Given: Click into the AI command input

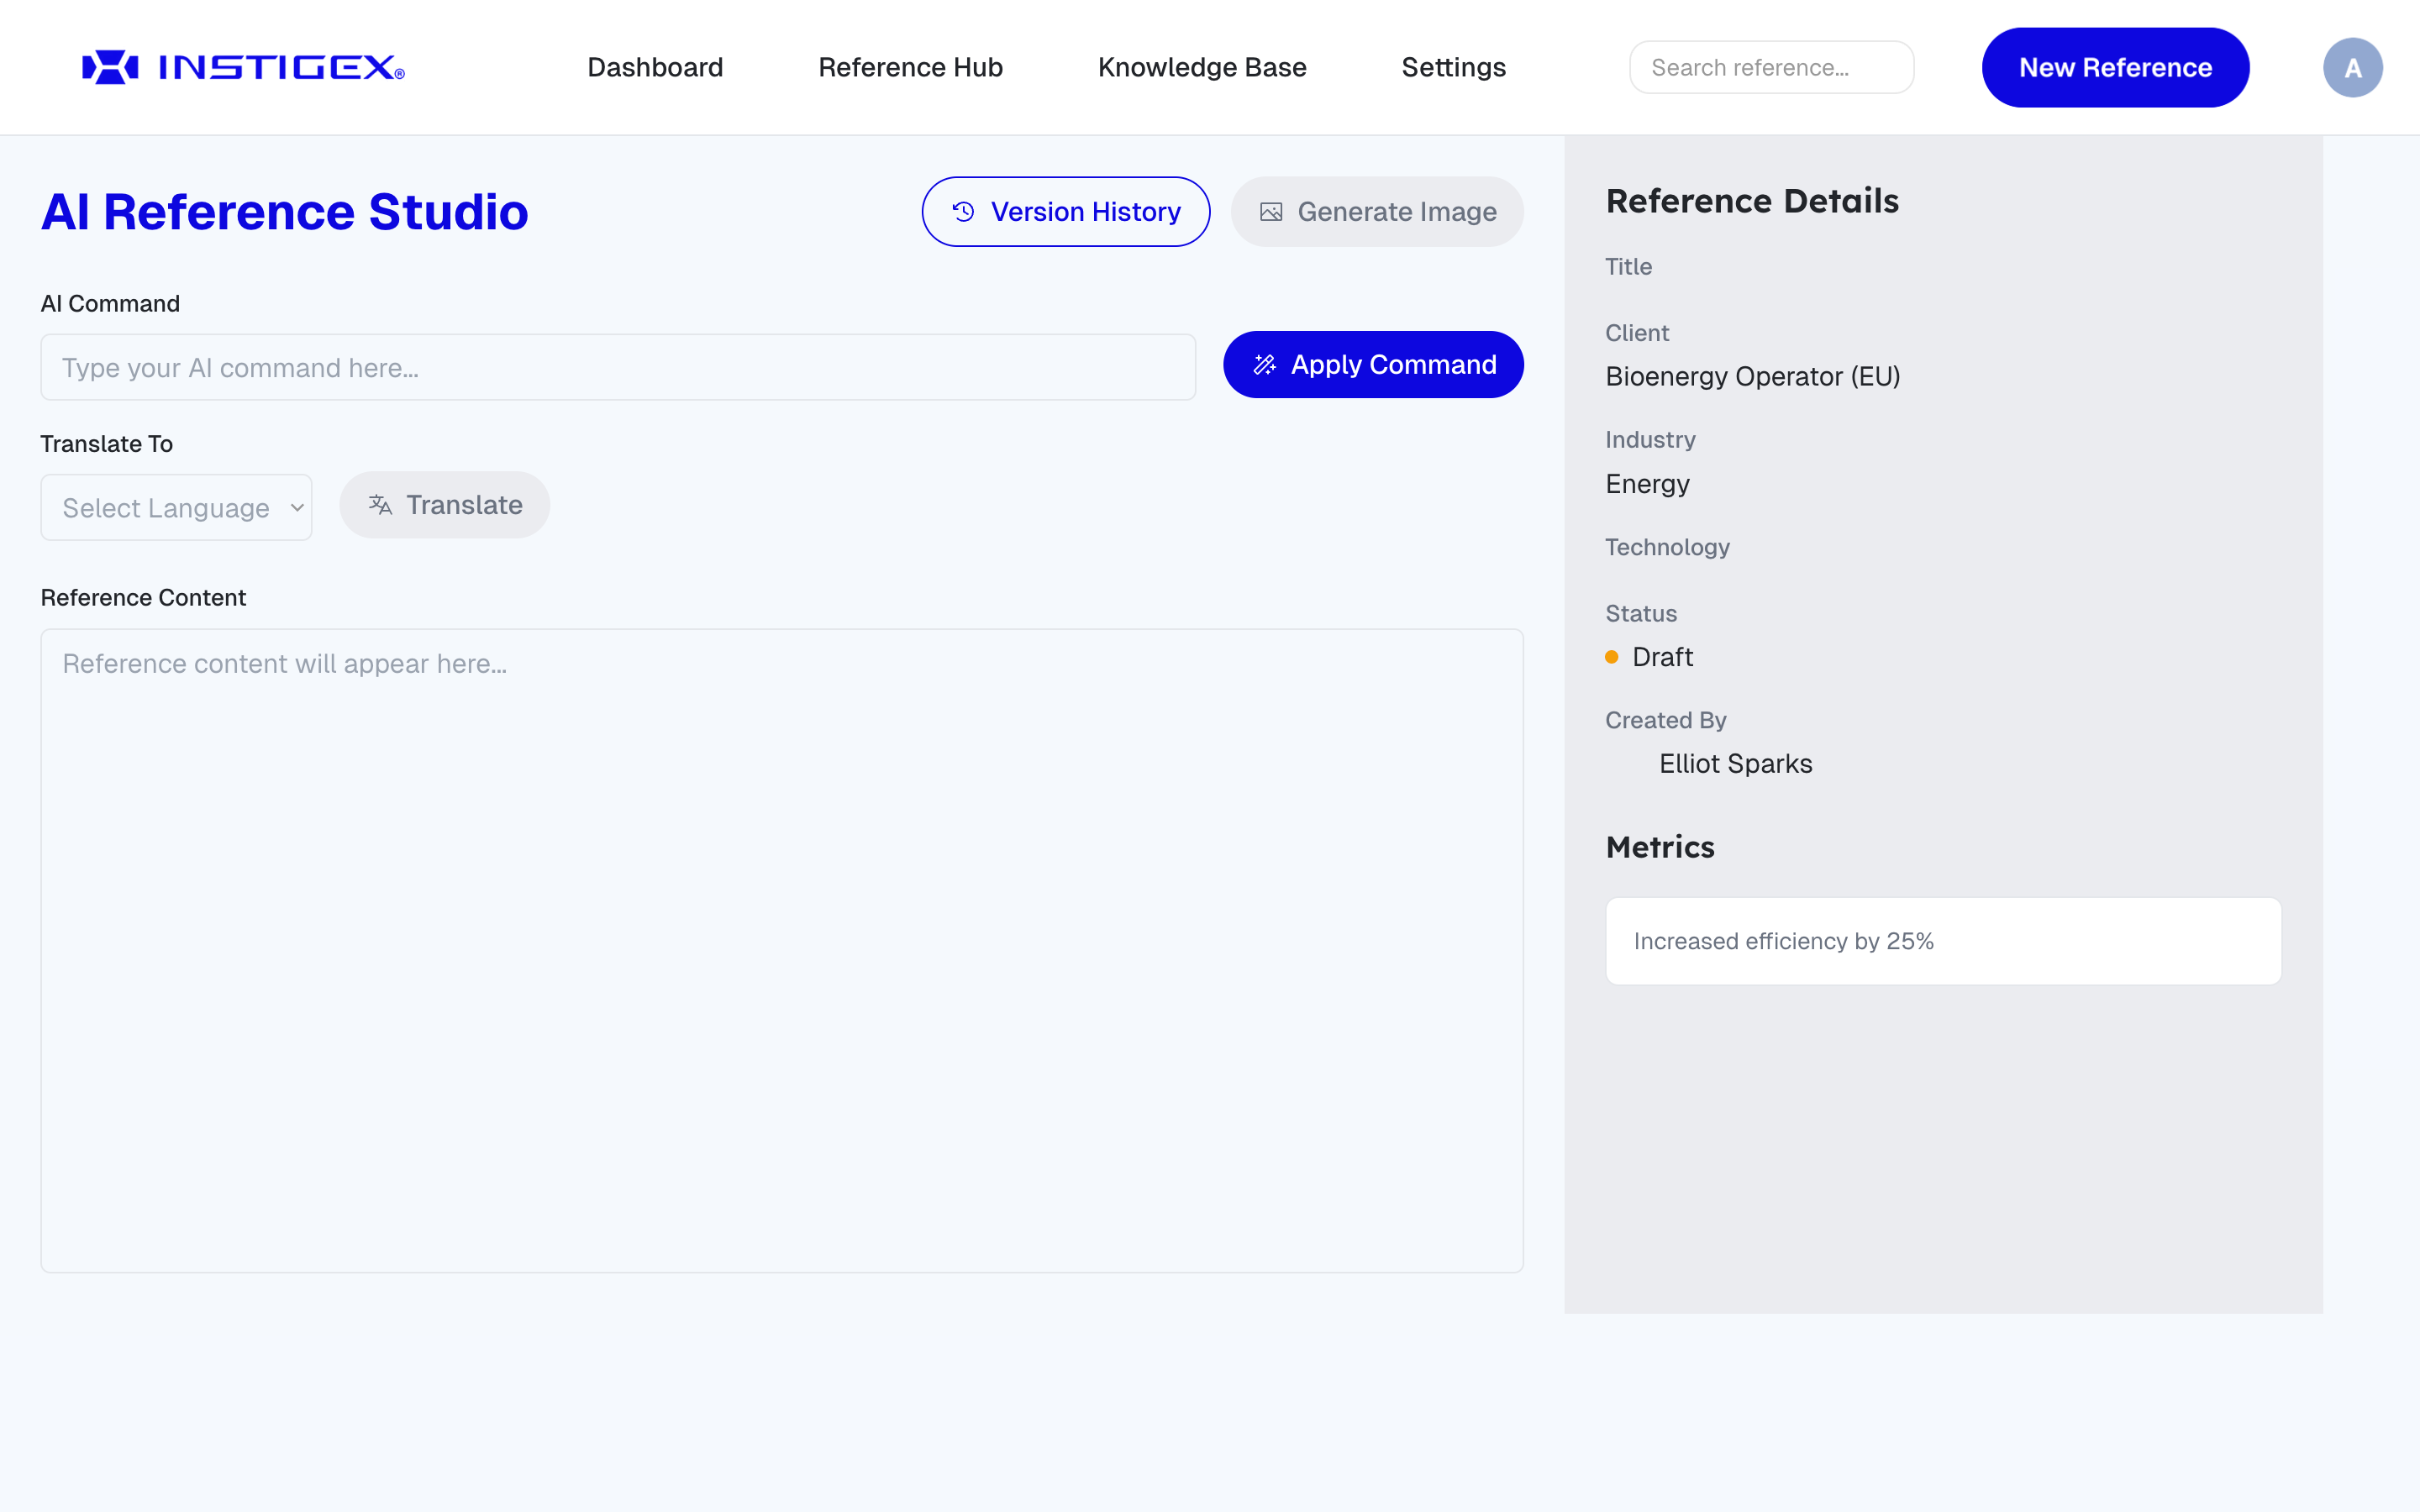Looking at the screenshot, I should 617,368.
